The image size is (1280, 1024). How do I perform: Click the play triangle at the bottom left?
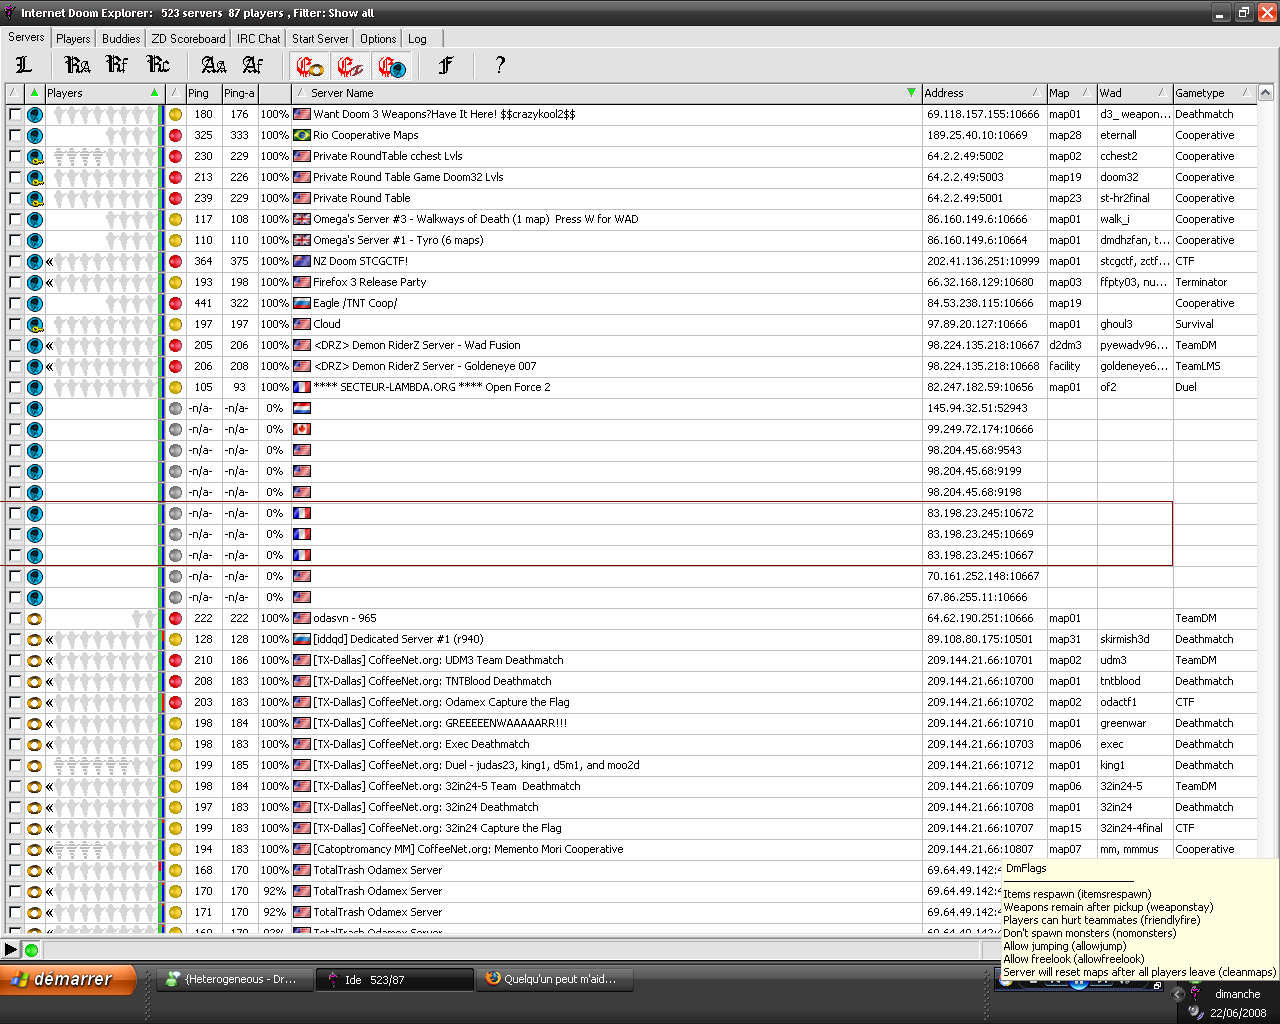(x=11, y=950)
